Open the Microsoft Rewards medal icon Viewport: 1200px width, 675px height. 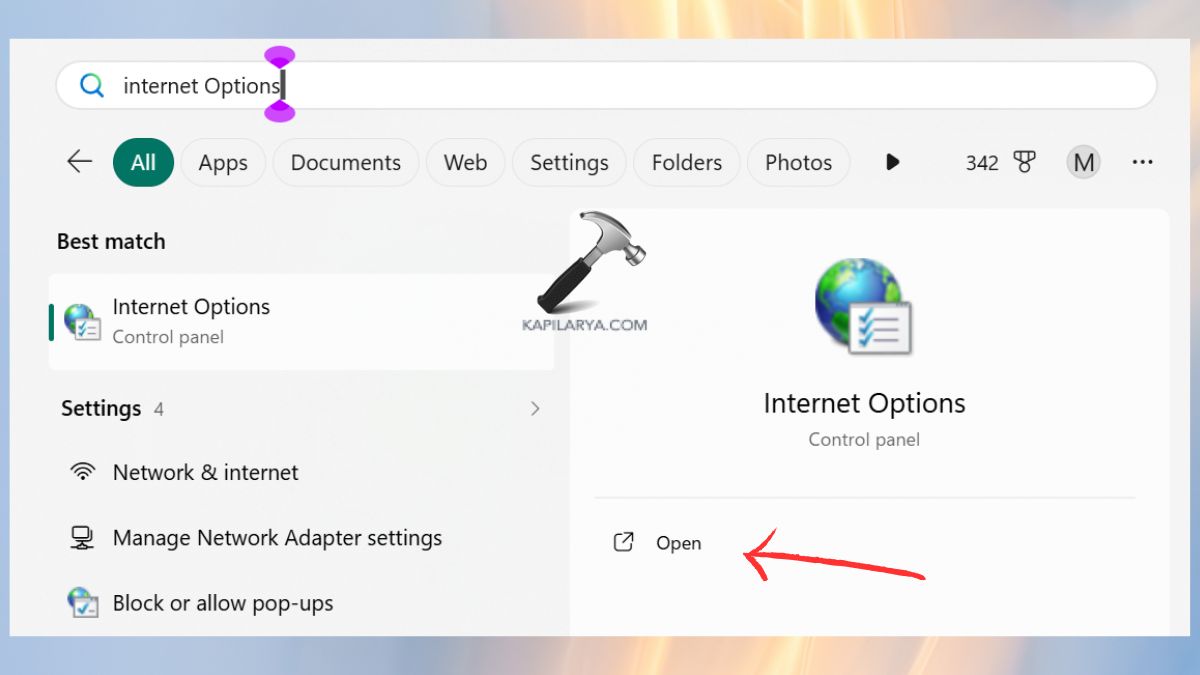pos(1026,162)
